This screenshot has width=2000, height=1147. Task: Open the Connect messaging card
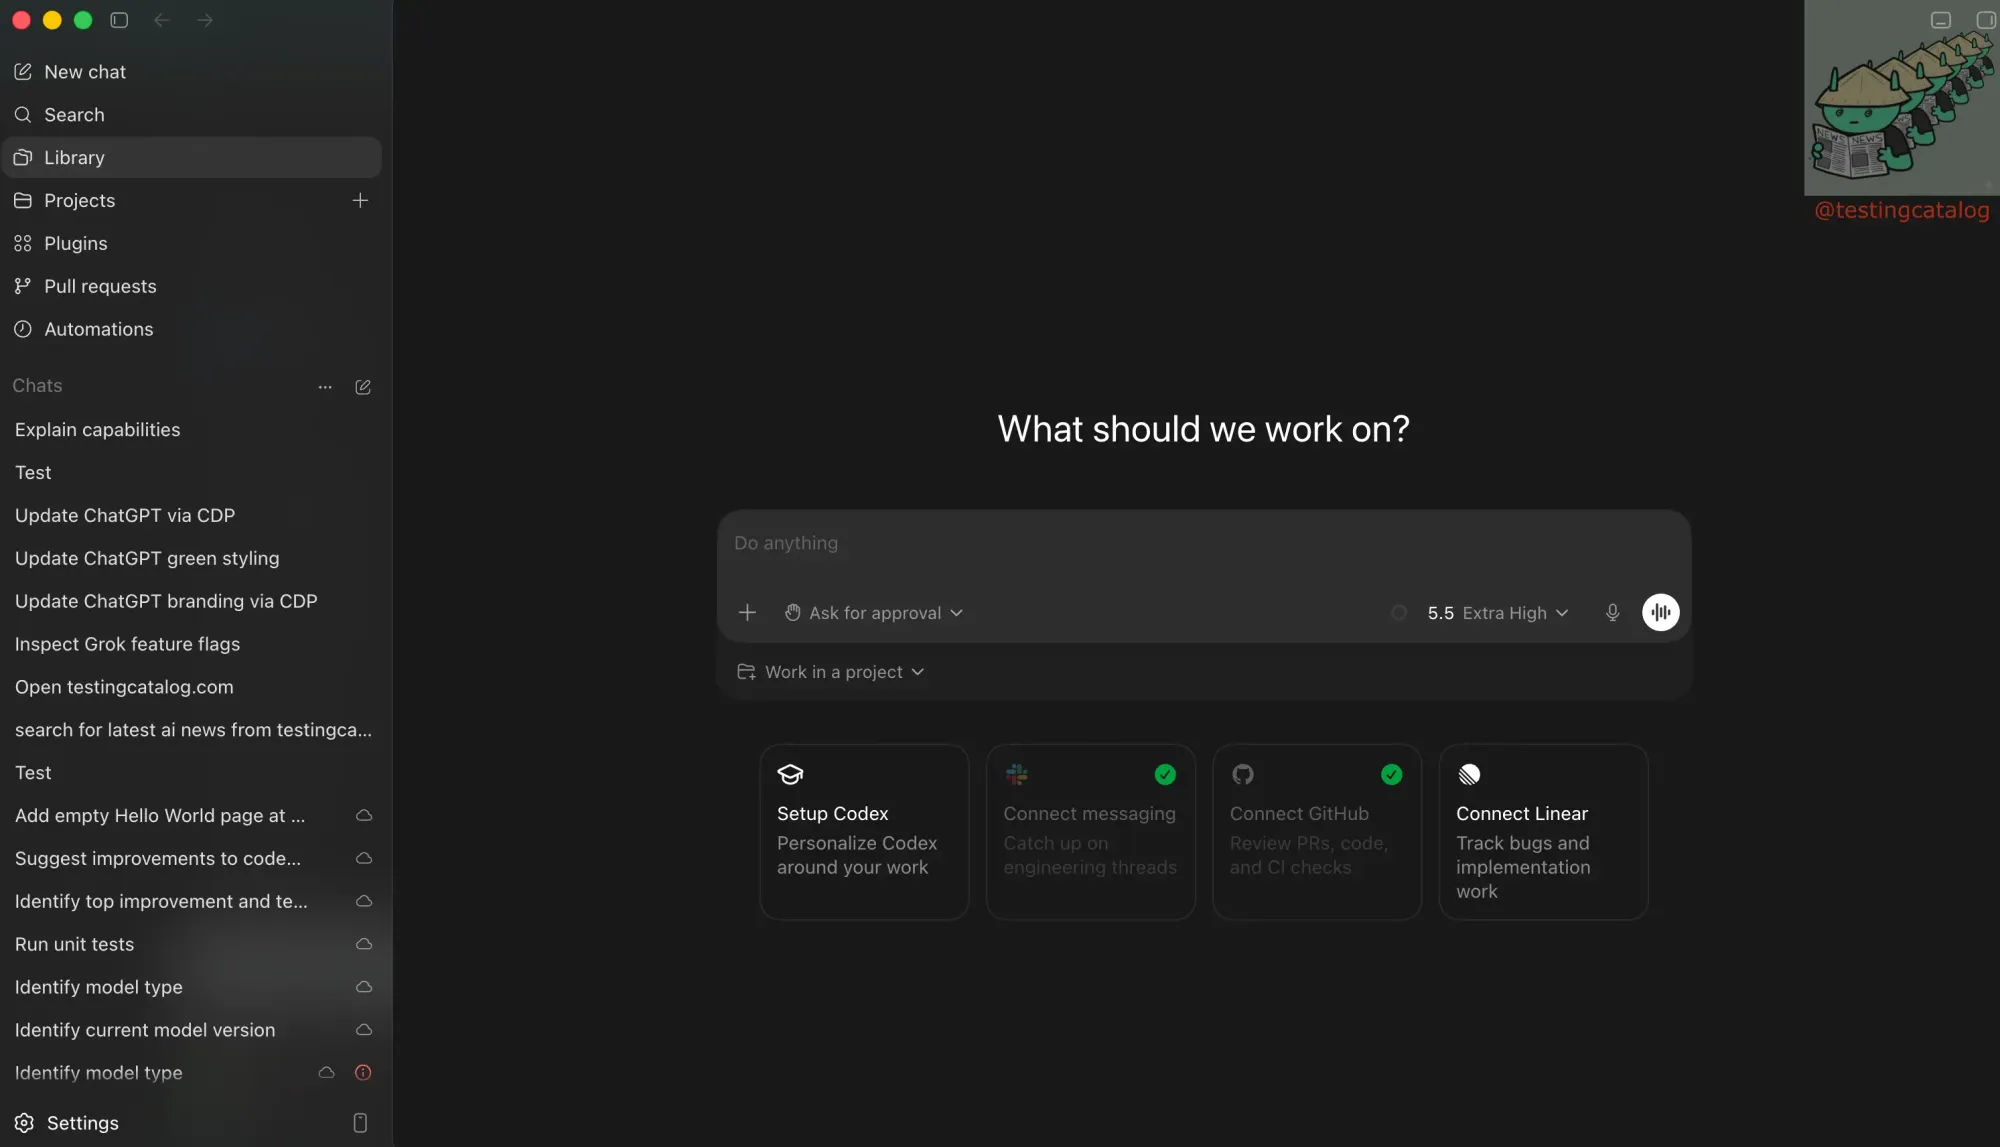(x=1091, y=832)
